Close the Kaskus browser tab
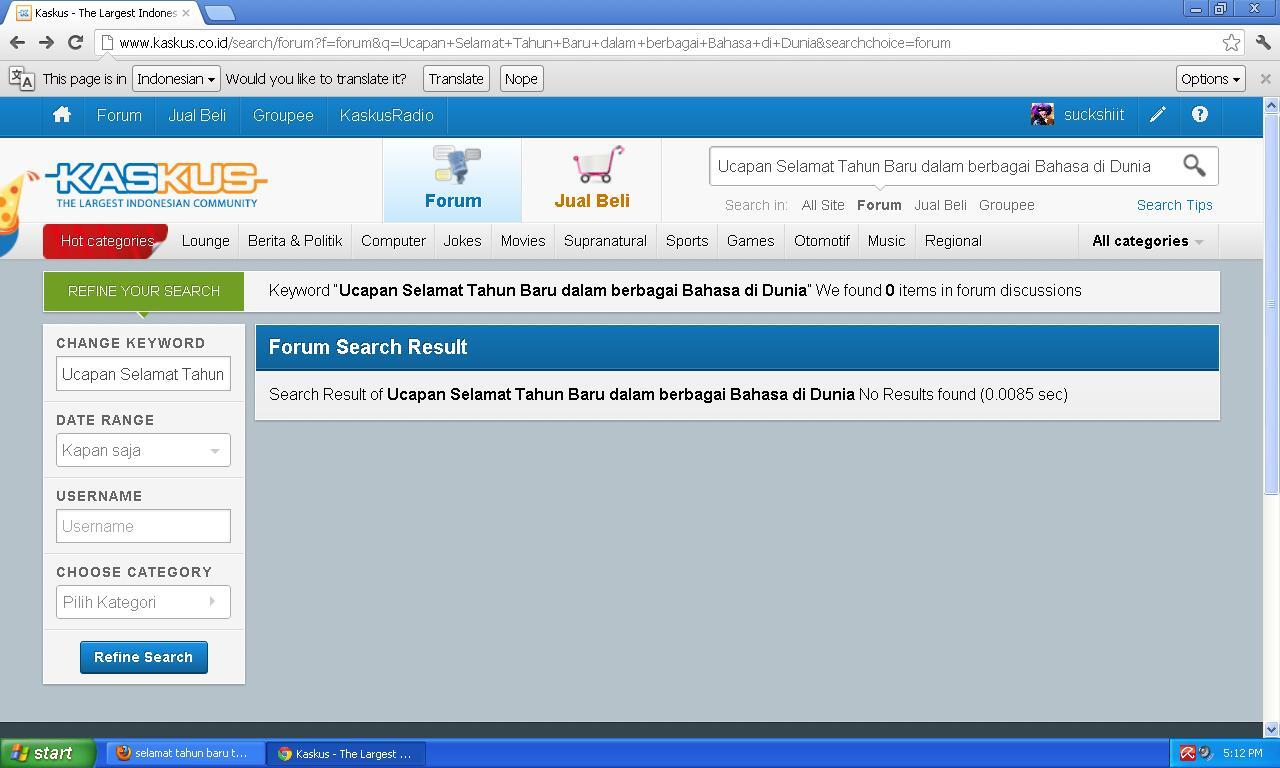1280x768 pixels. pyautogui.click(x=186, y=13)
